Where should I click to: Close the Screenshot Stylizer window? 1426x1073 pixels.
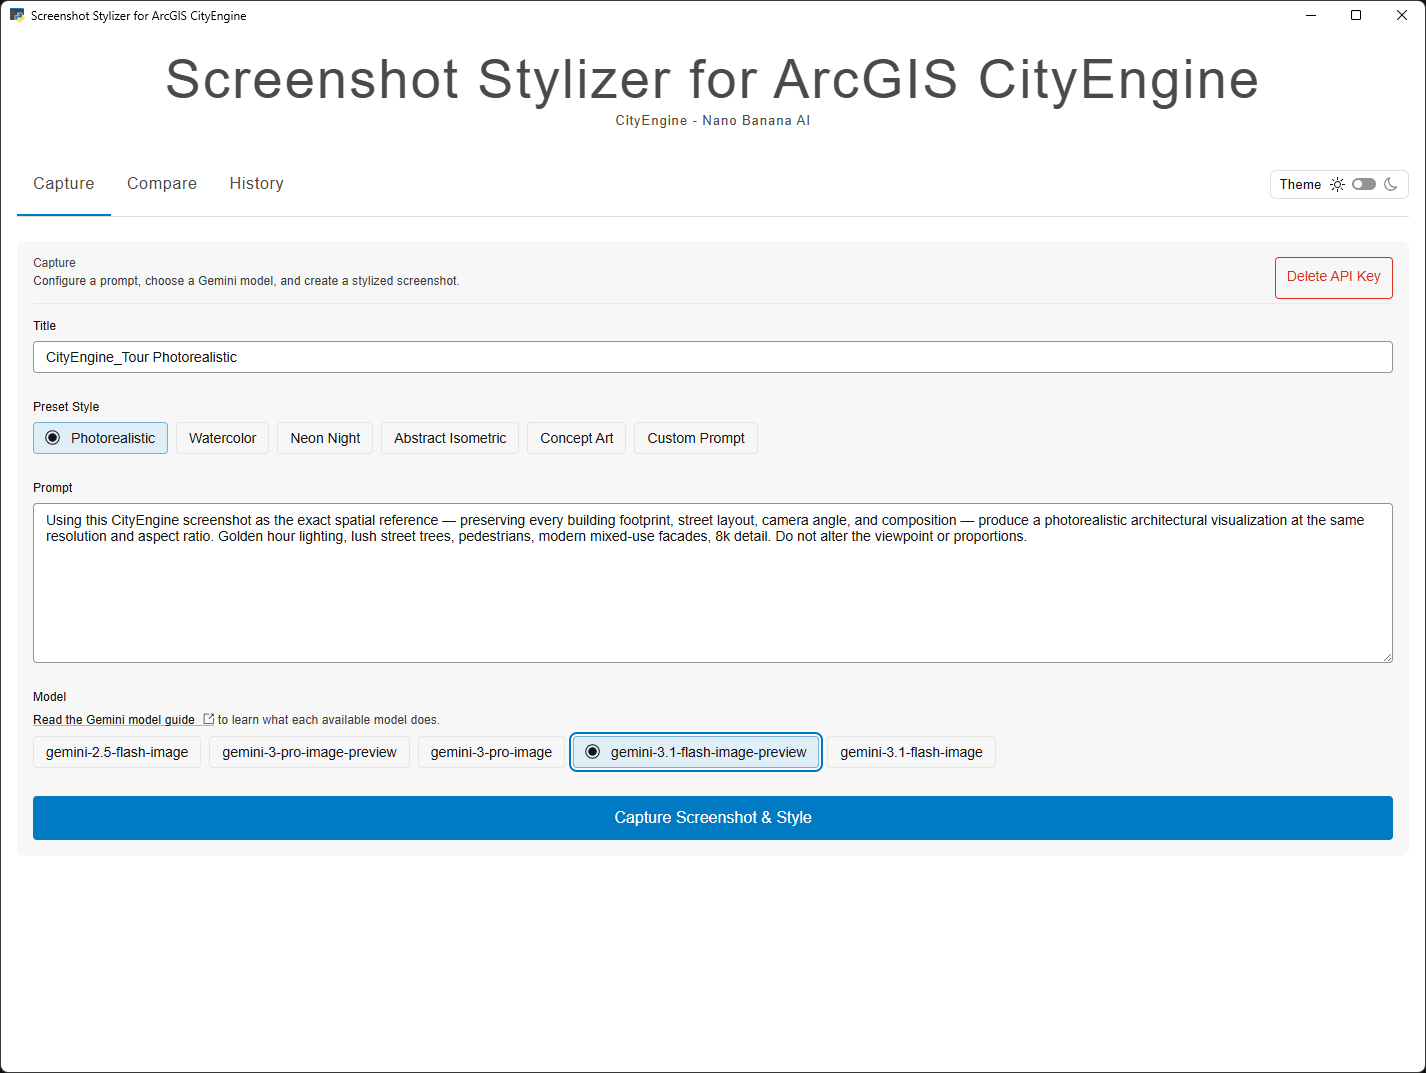[x=1402, y=15]
